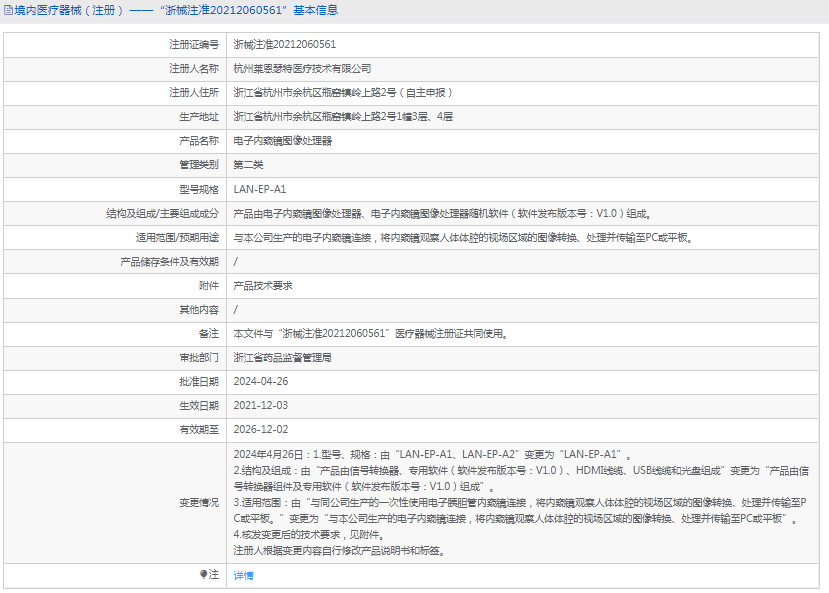Viewport: 829px width, 593px height.
Task: Click the 注册证编号 label
Action: click(194, 44)
